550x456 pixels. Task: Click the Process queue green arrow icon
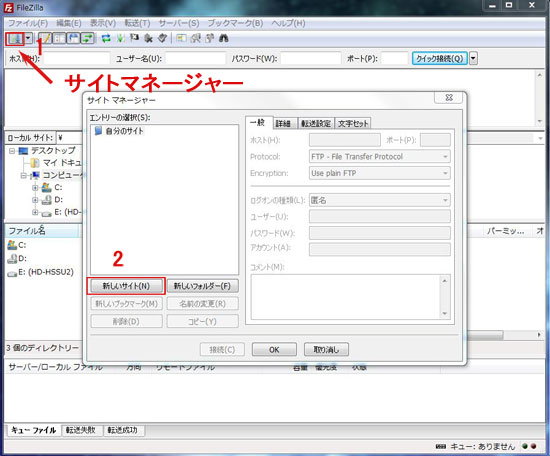pyautogui.click(x=120, y=38)
